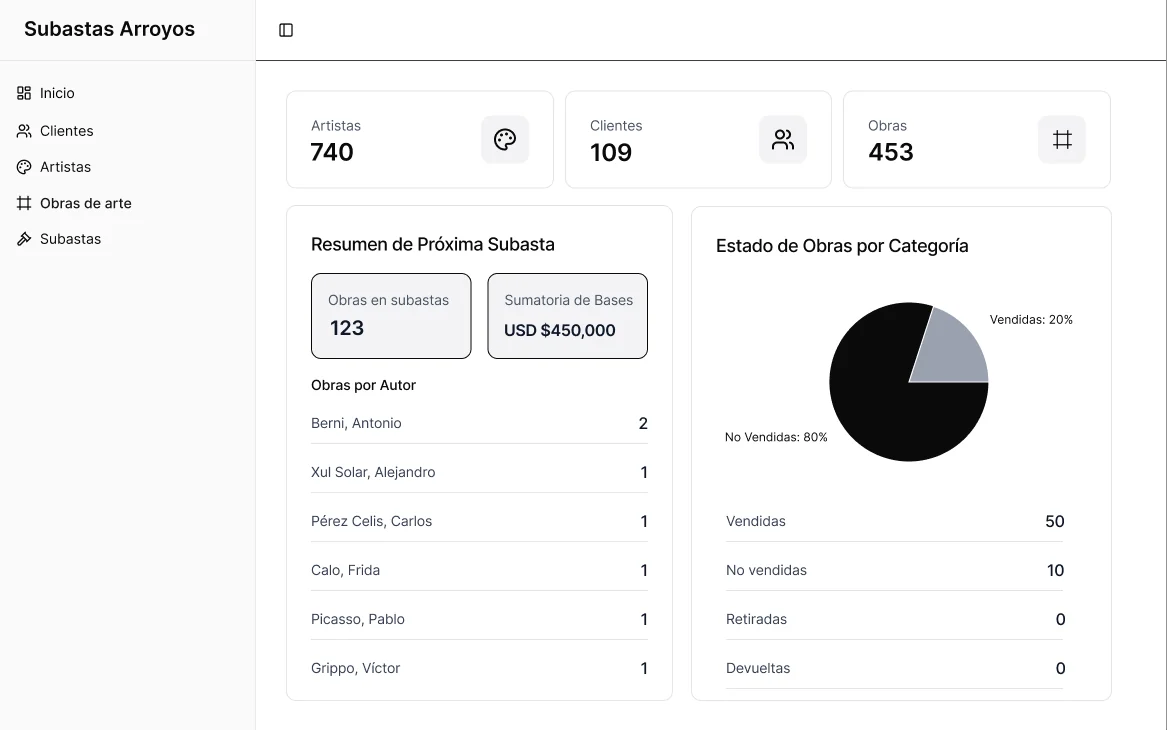The image size is (1167, 730).
Task: Click the 'Calo, Frida' row
Action: [x=479, y=571]
